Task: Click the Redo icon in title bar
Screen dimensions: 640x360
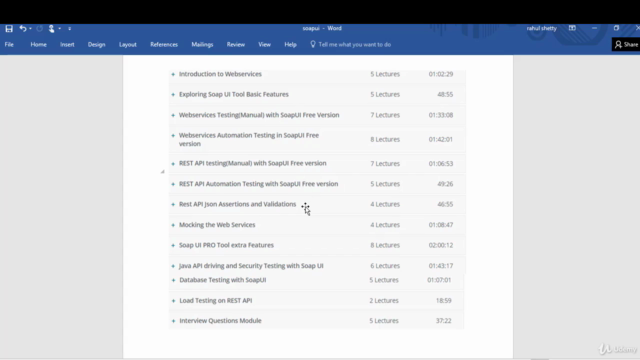Action: 40,29
